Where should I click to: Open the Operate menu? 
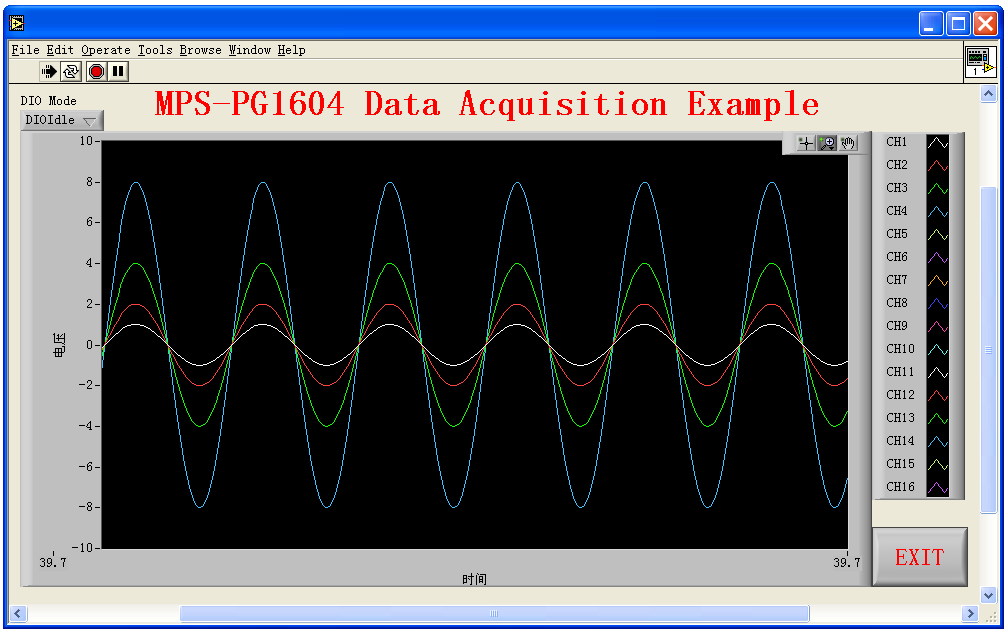[106, 50]
